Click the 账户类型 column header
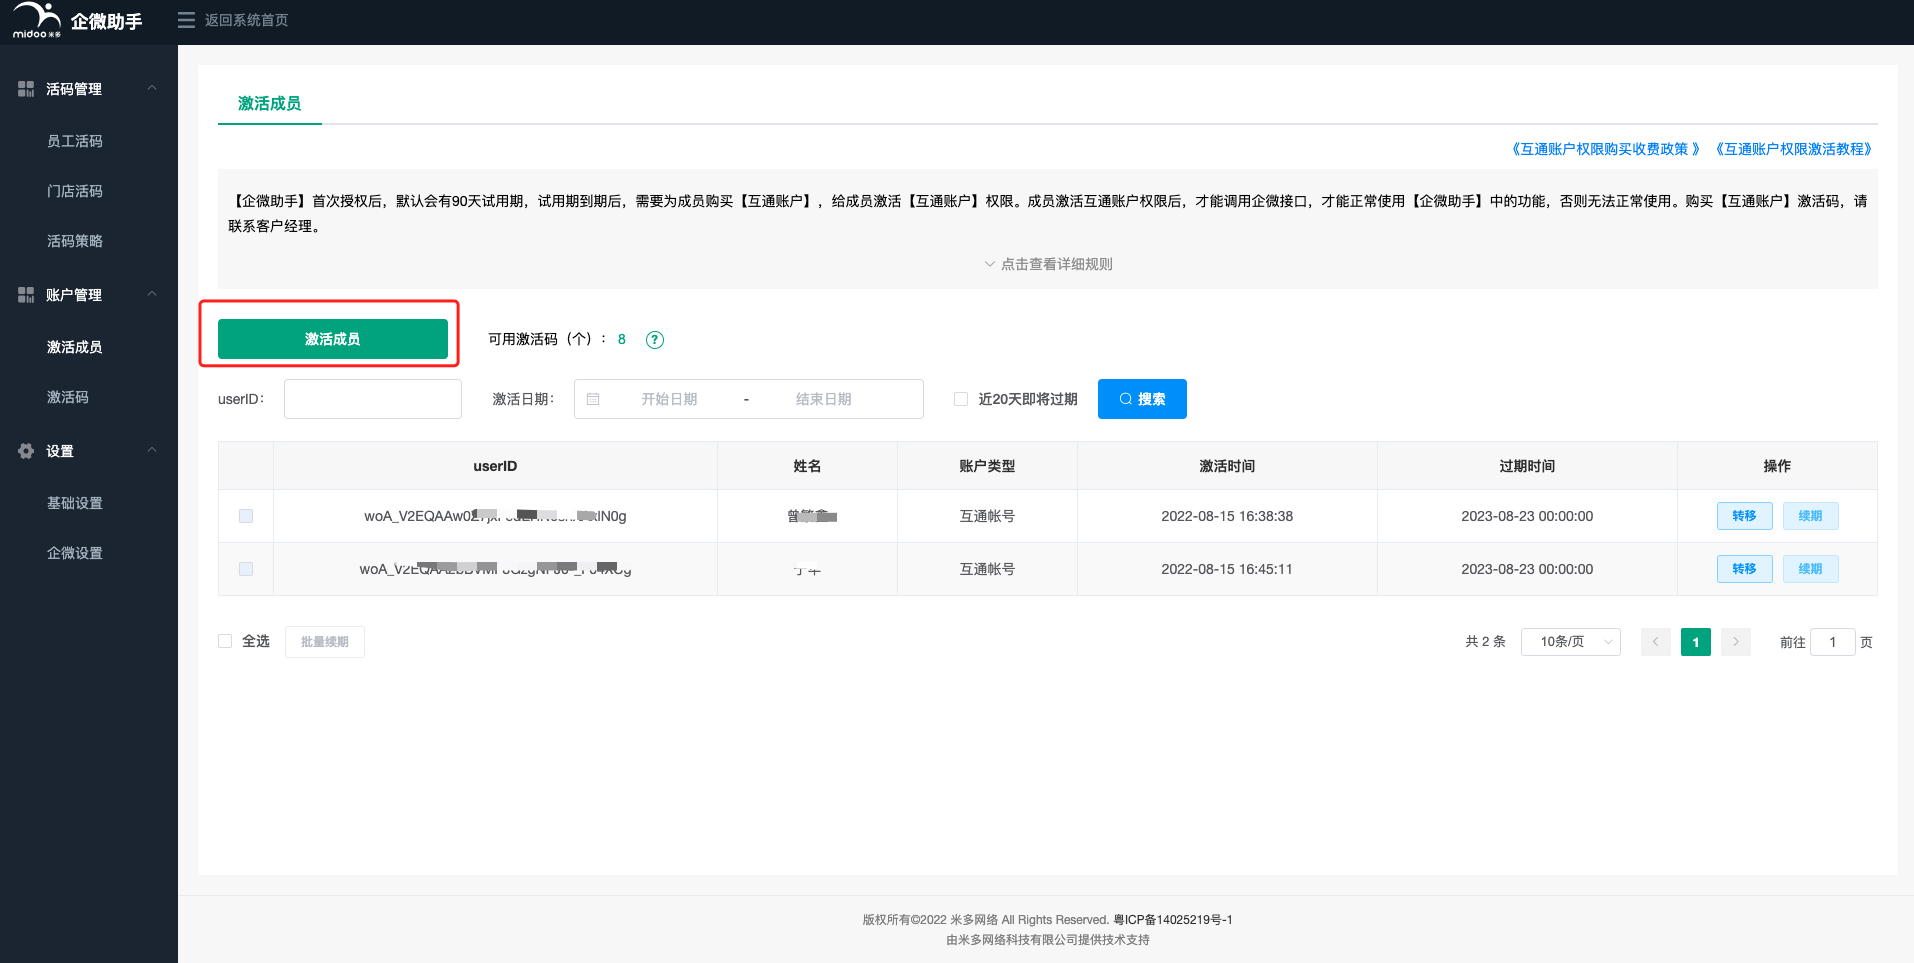Viewport: 1914px width, 963px height. click(987, 466)
